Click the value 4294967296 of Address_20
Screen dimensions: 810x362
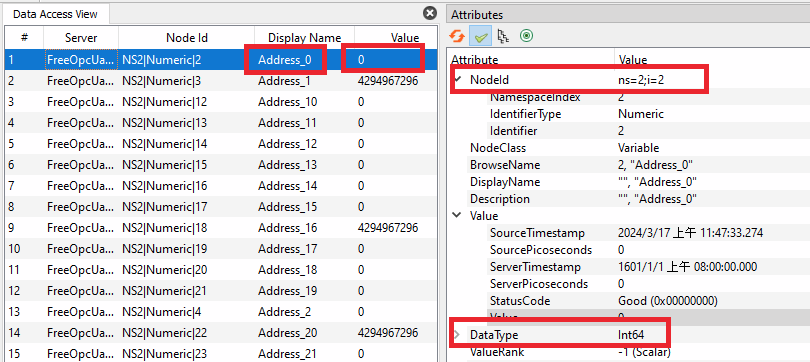387,333
